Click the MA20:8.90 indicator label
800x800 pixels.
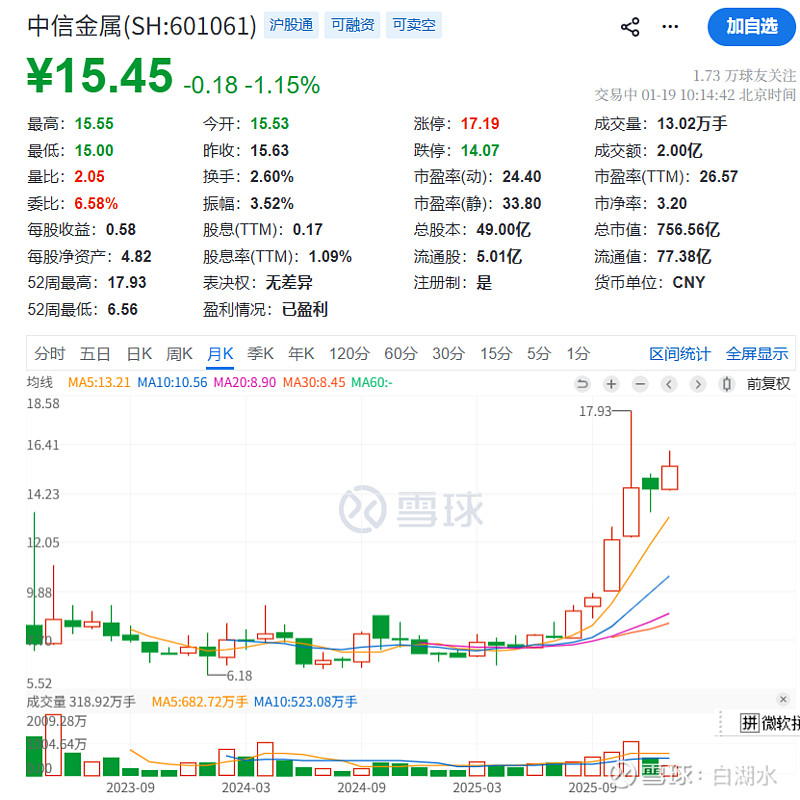(245, 382)
